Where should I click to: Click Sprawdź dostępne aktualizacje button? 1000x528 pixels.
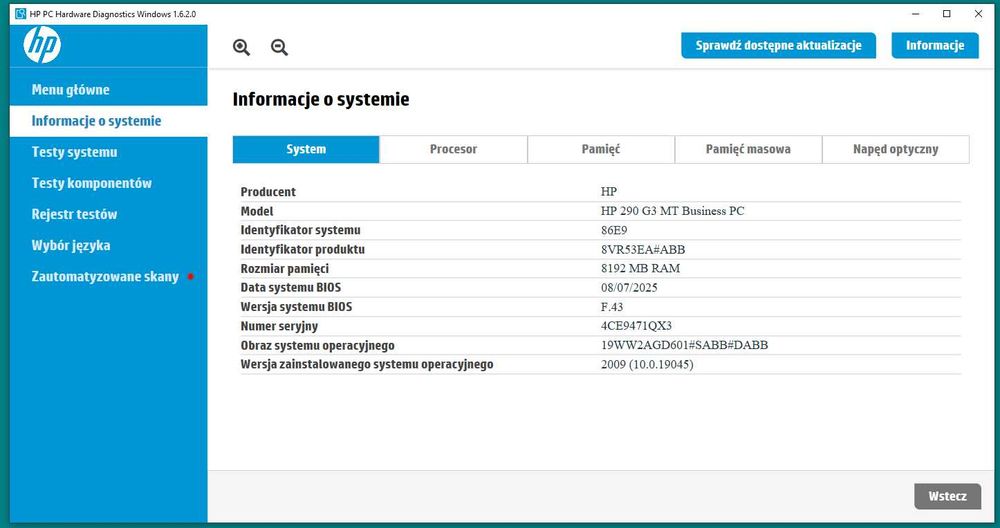point(778,45)
